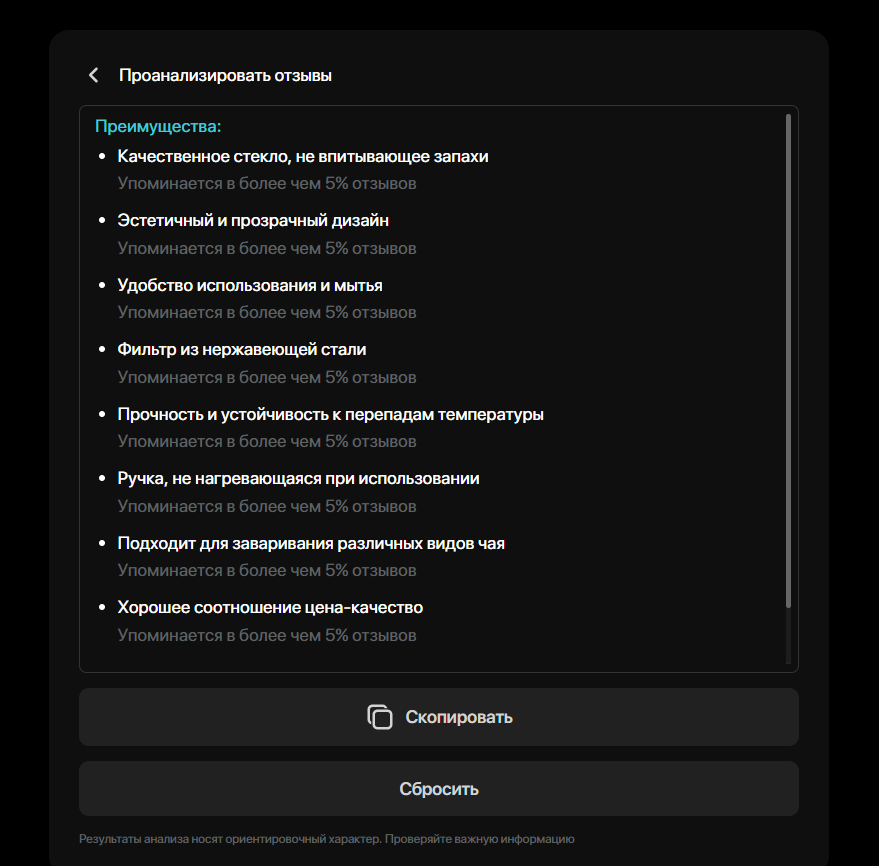
Task: Click the Сбросить button
Action: pyautogui.click(x=439, y=789)
